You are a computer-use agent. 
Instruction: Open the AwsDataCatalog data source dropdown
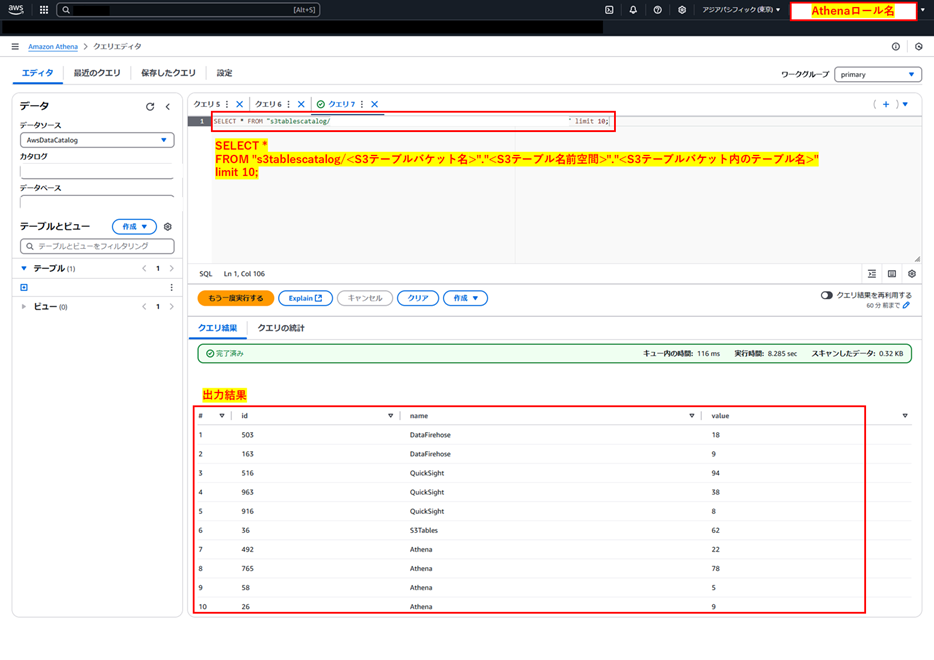pos(96,140)
